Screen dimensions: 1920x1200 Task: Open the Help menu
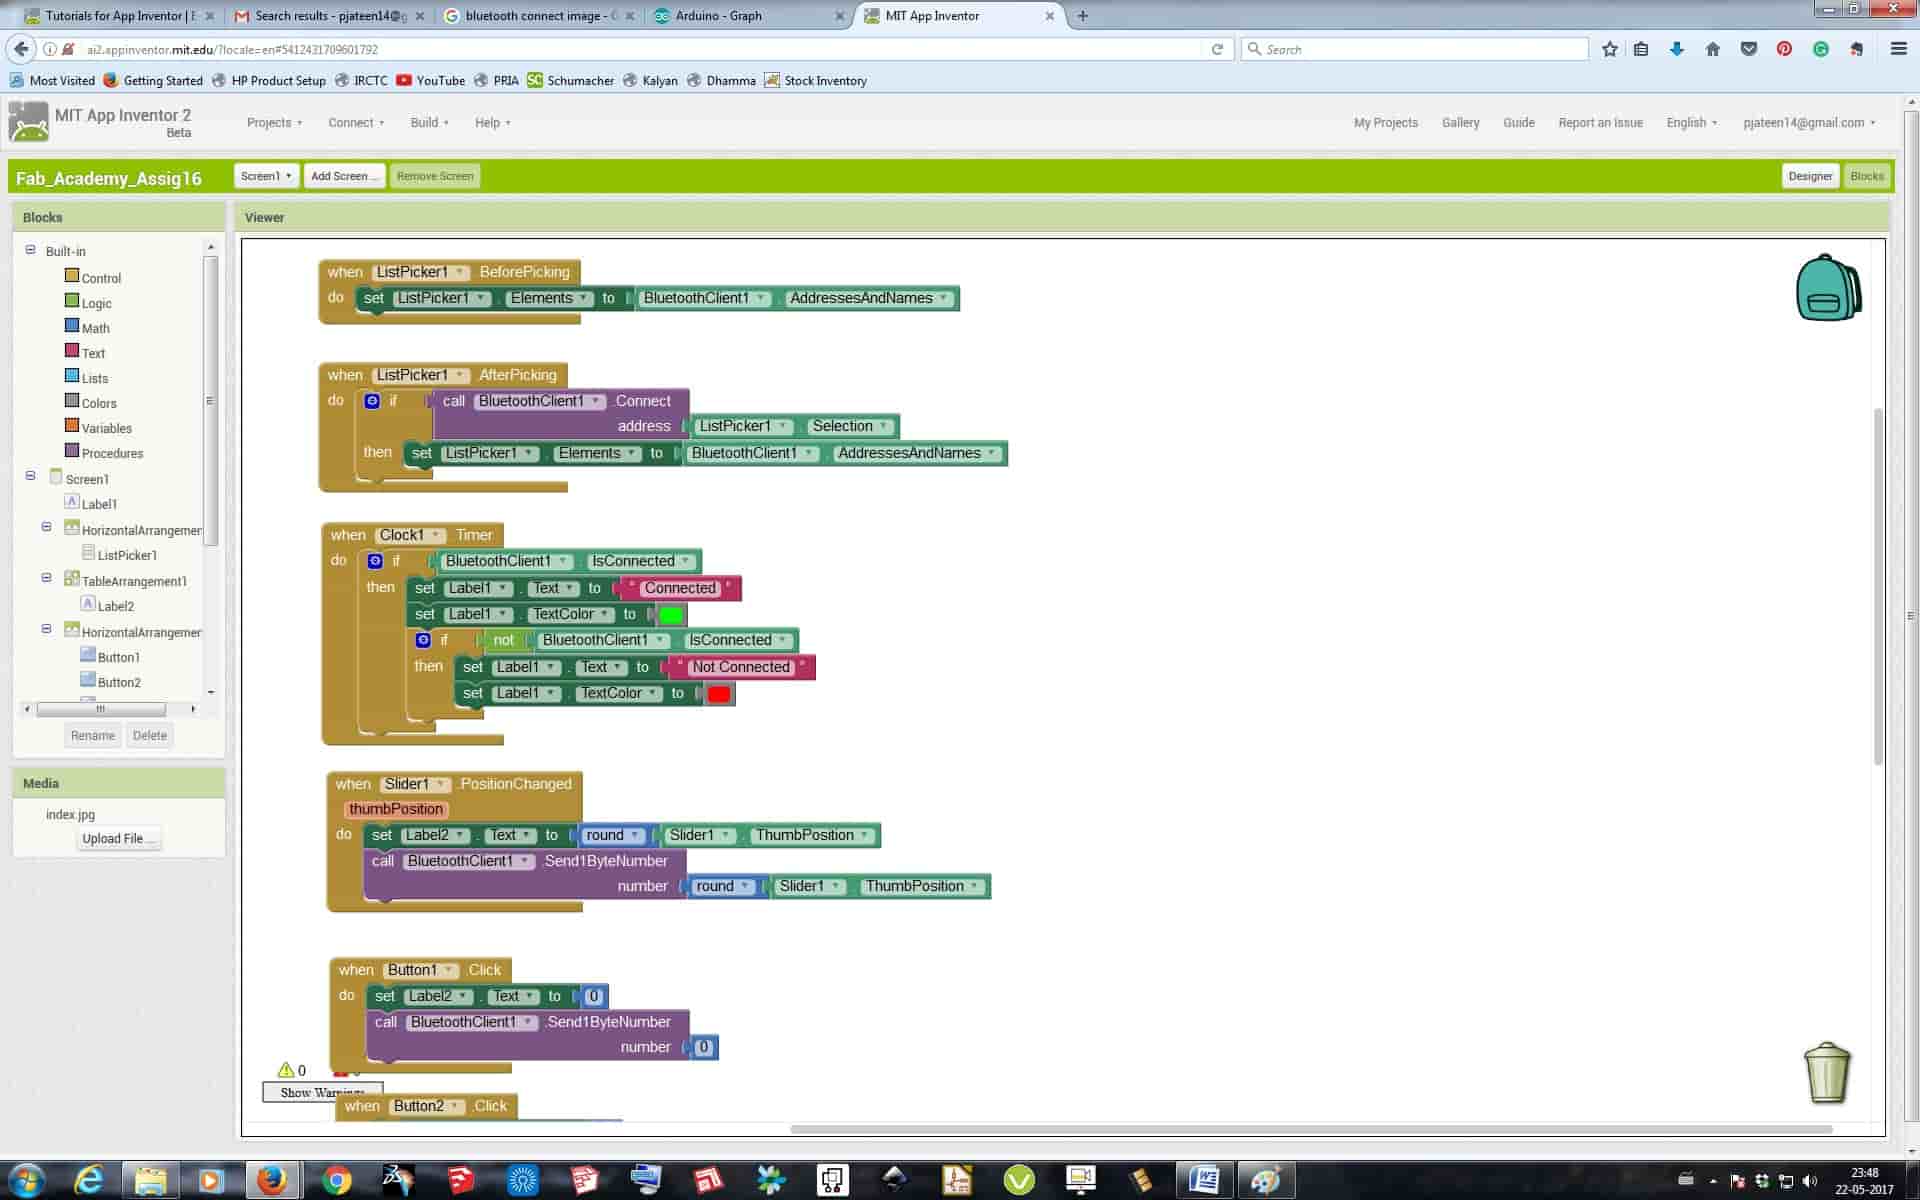click(492, 123)
